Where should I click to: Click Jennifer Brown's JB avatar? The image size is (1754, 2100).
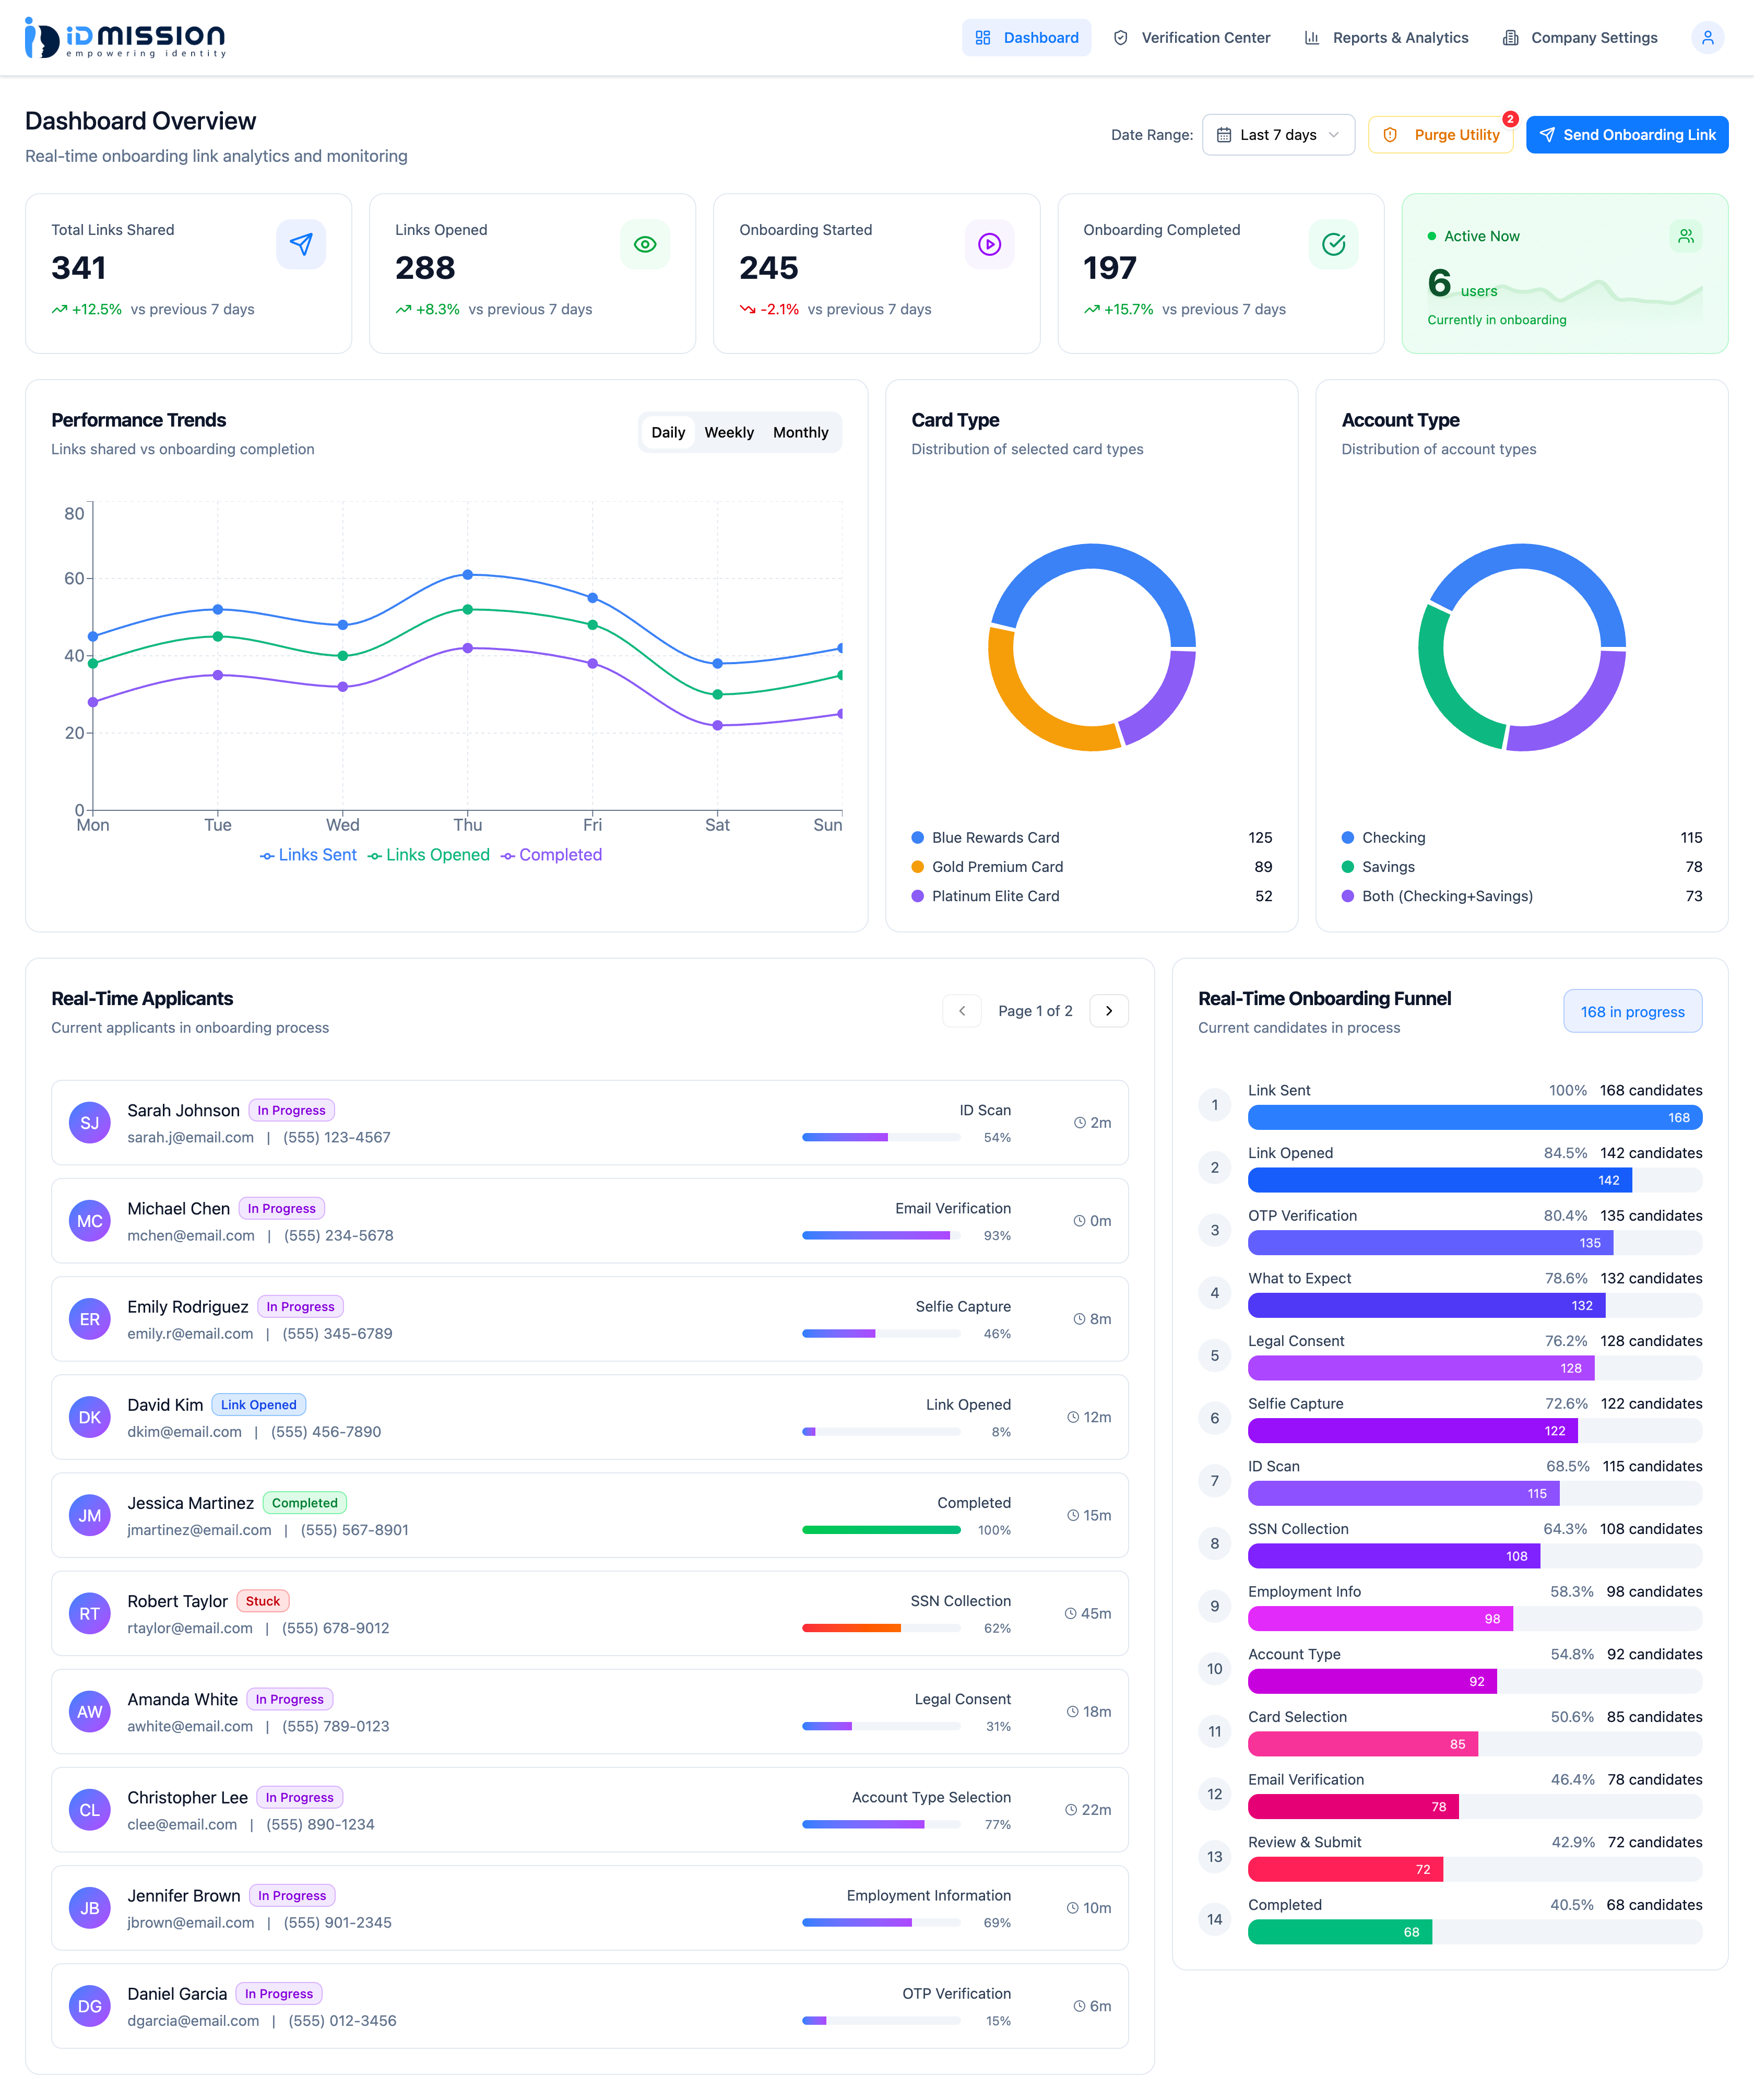pyautogui.click(x=90, y=1908)
